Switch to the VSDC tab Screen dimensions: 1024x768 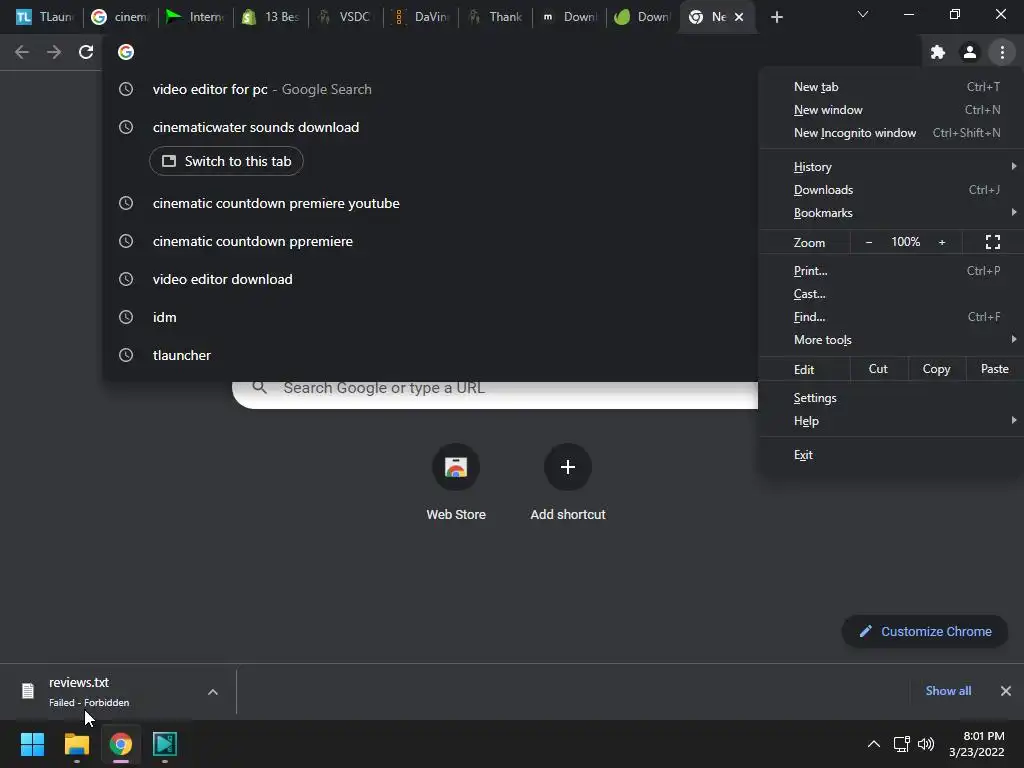pos(345,17)
